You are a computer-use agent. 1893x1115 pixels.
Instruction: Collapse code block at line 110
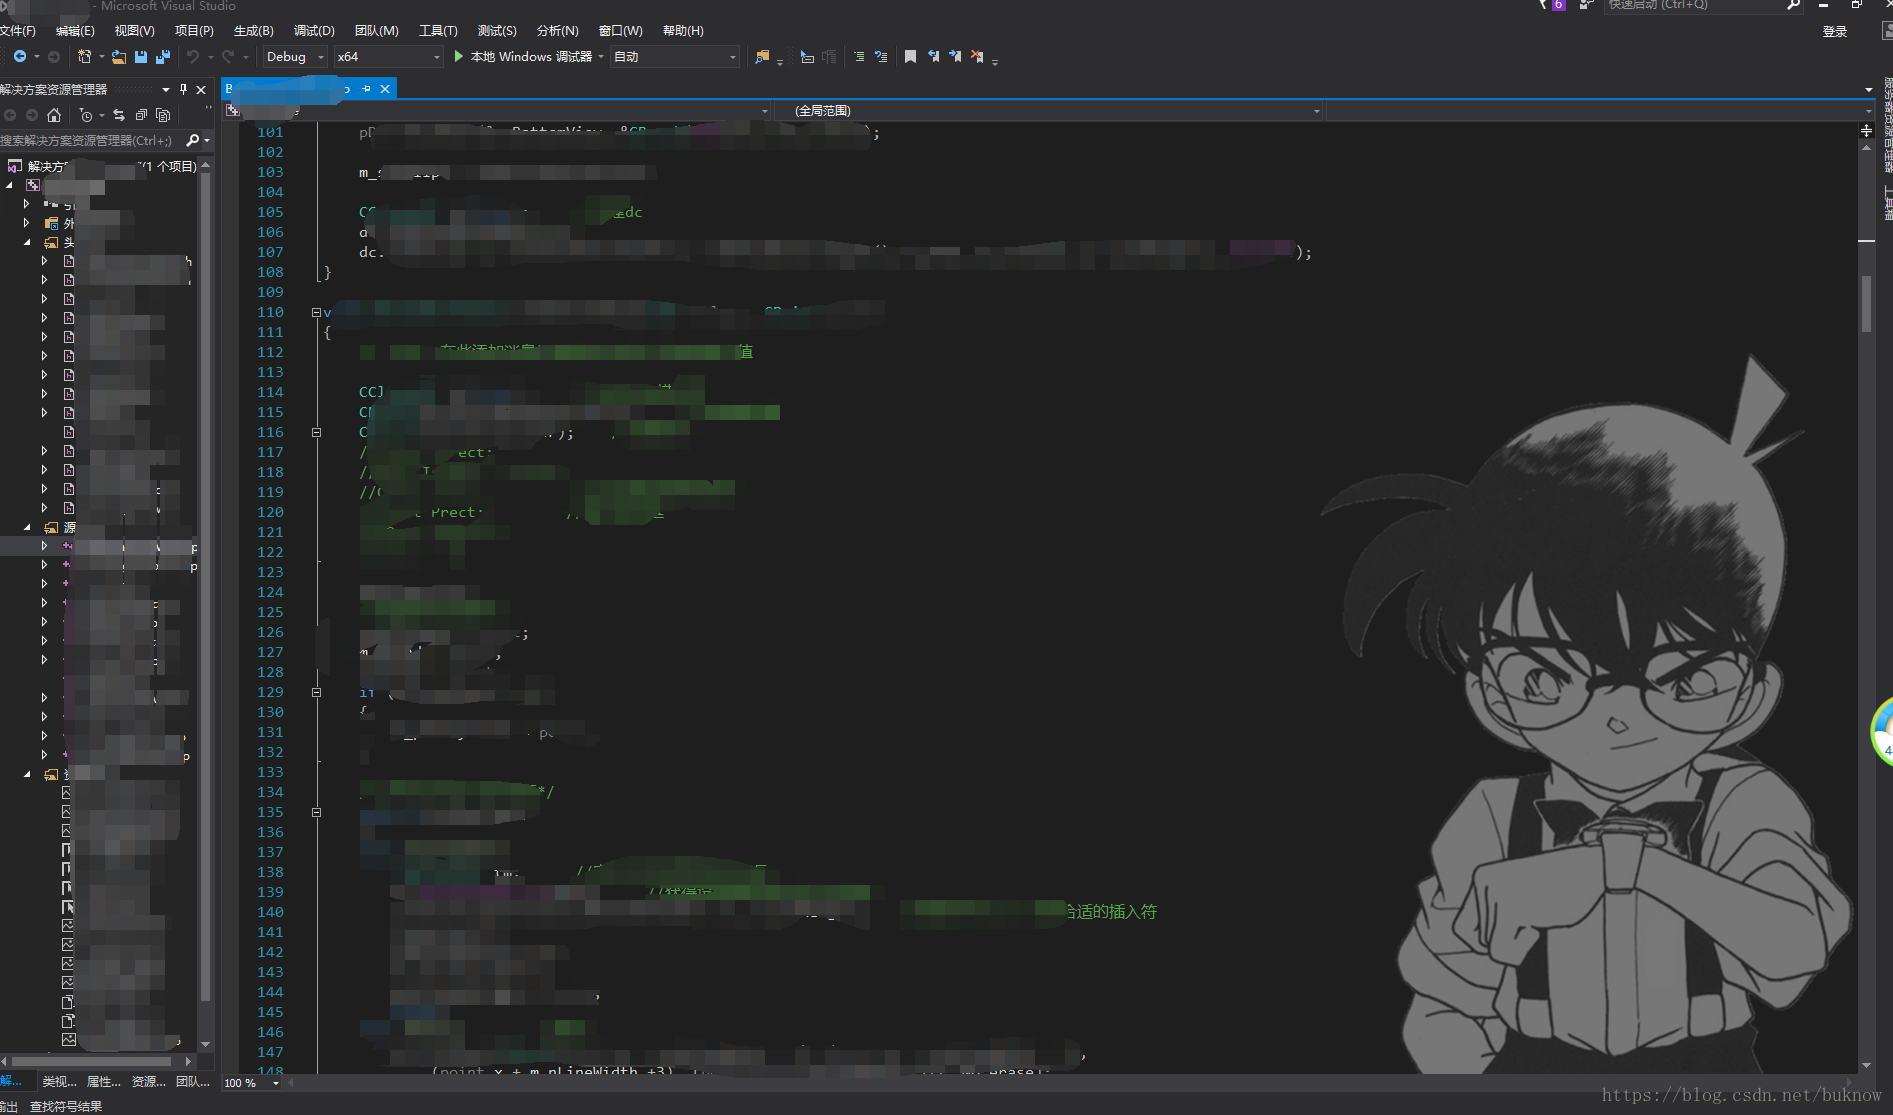[316, 312]
